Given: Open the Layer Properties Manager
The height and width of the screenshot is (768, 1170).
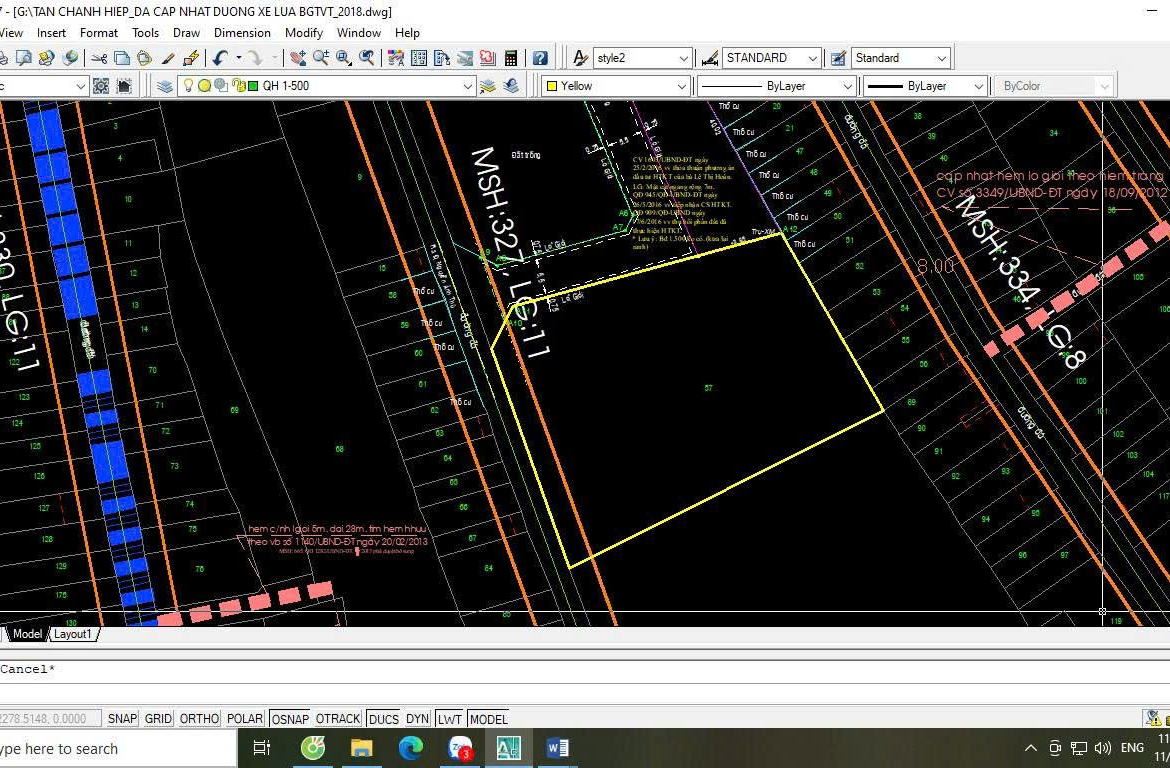Looking at the screenshot, I should click(165, 86).
